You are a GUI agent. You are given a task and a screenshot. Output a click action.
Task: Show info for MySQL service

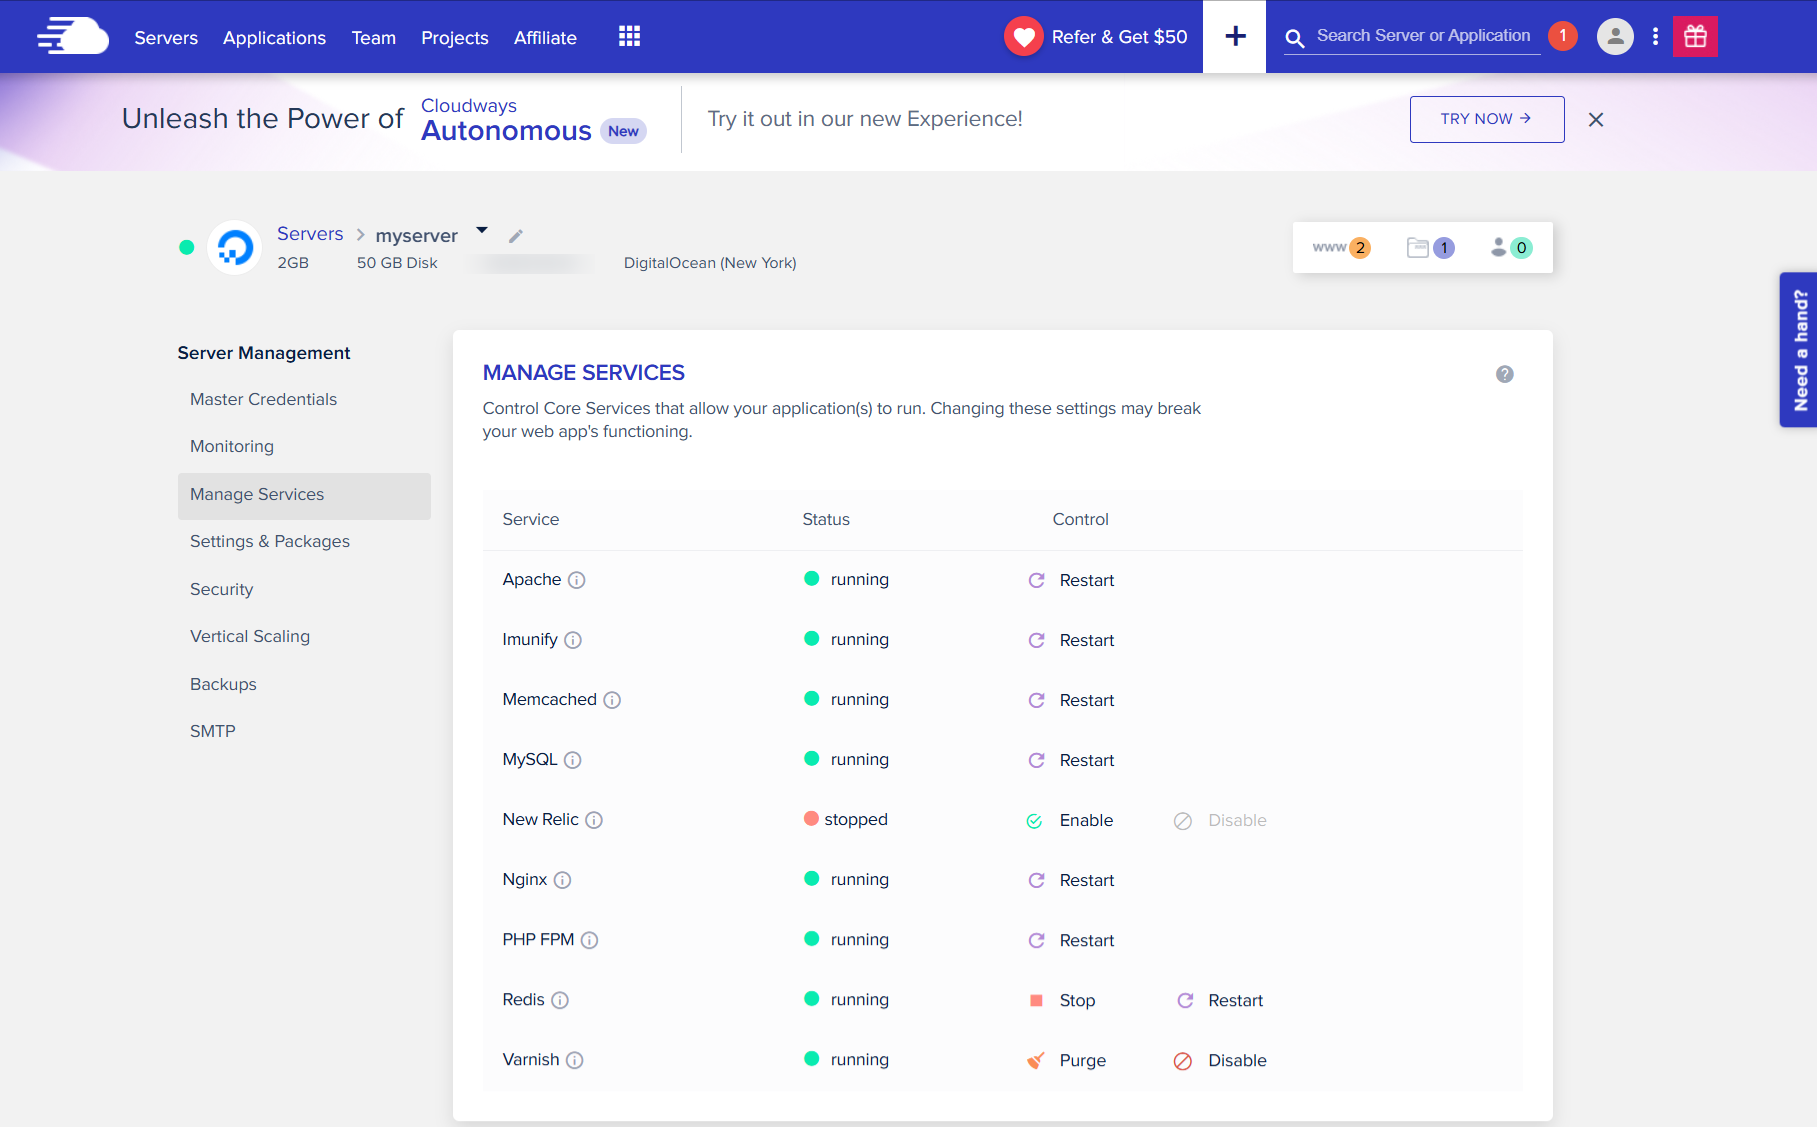point(573,760)
